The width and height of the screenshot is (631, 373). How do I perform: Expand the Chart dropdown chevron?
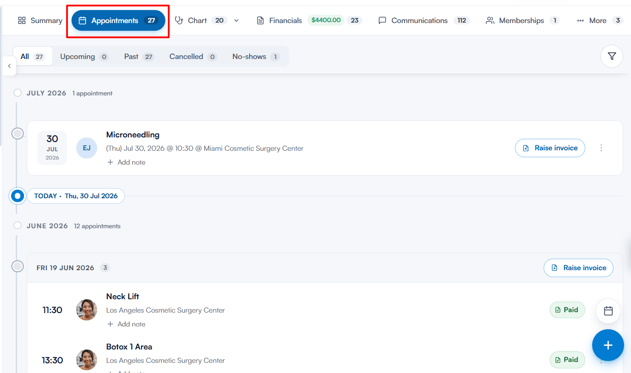(236, 21)
